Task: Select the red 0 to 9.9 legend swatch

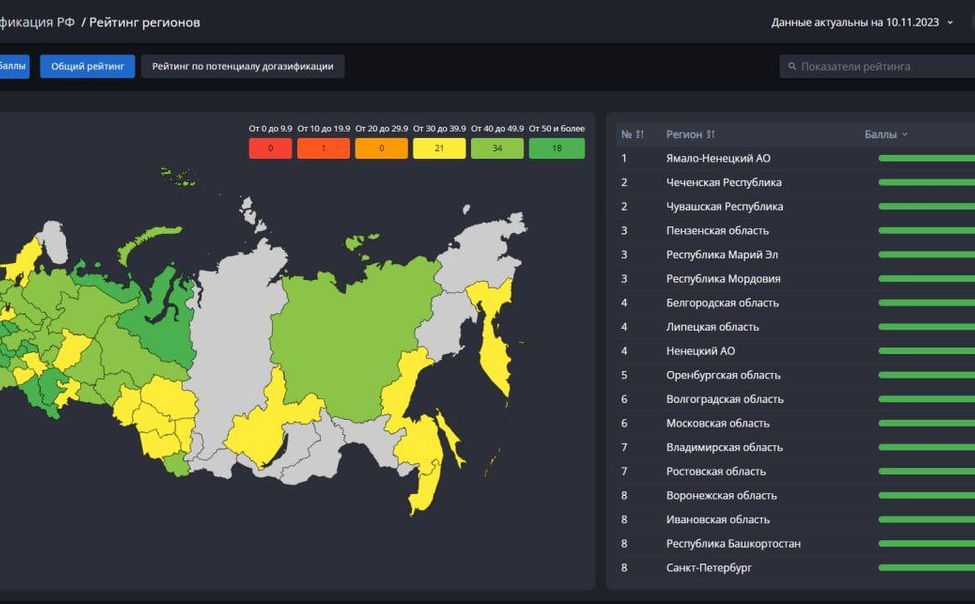Action: click(270, 149)
